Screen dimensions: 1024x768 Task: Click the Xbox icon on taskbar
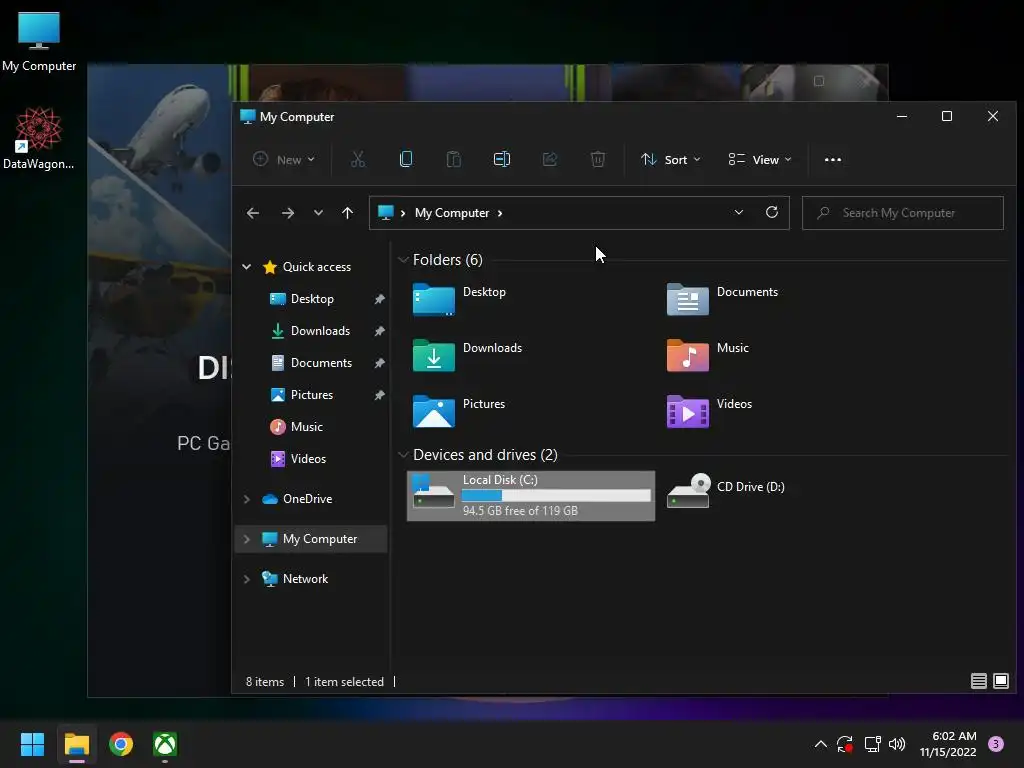165,744
